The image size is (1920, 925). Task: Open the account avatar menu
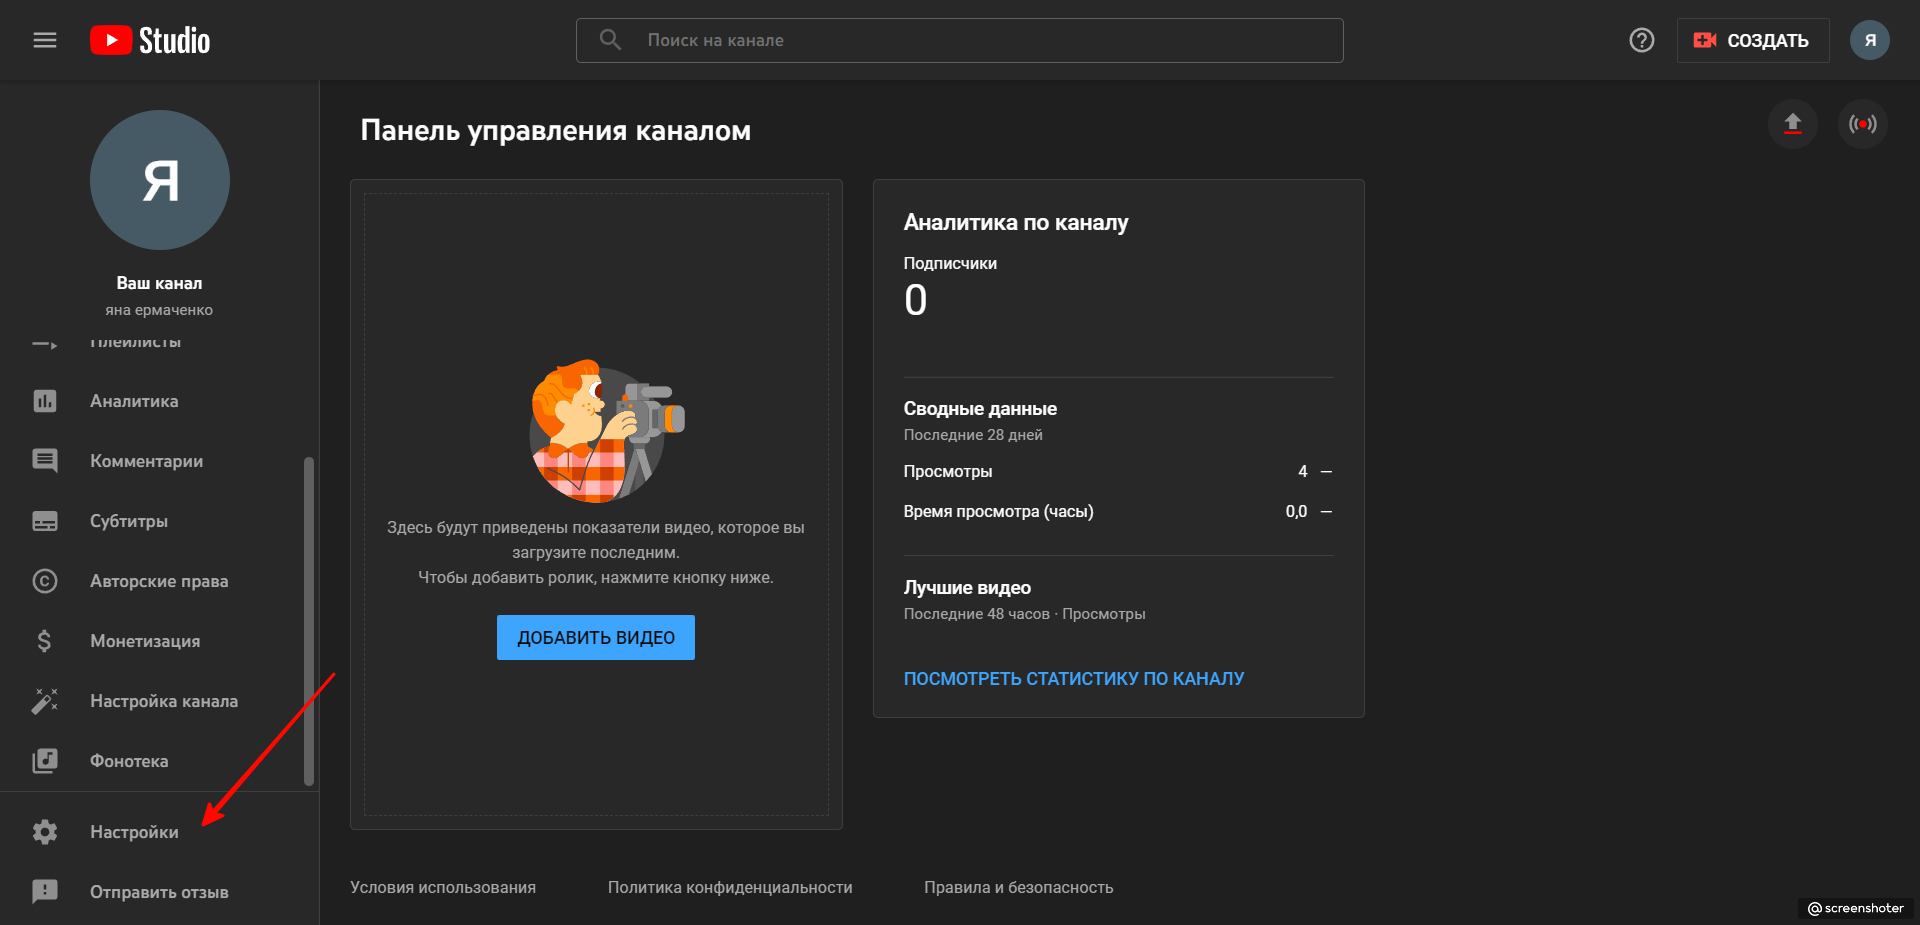[1869, 40]
